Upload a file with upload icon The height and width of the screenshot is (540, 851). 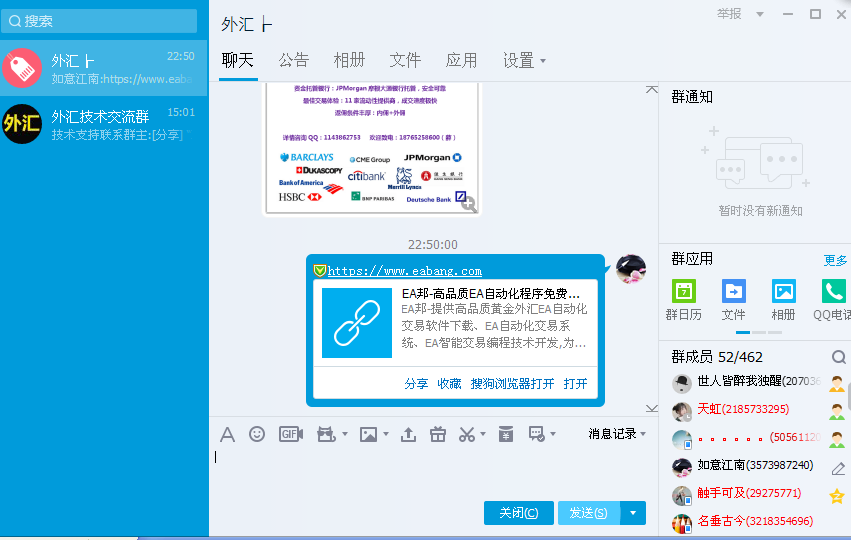coord(408,434)
